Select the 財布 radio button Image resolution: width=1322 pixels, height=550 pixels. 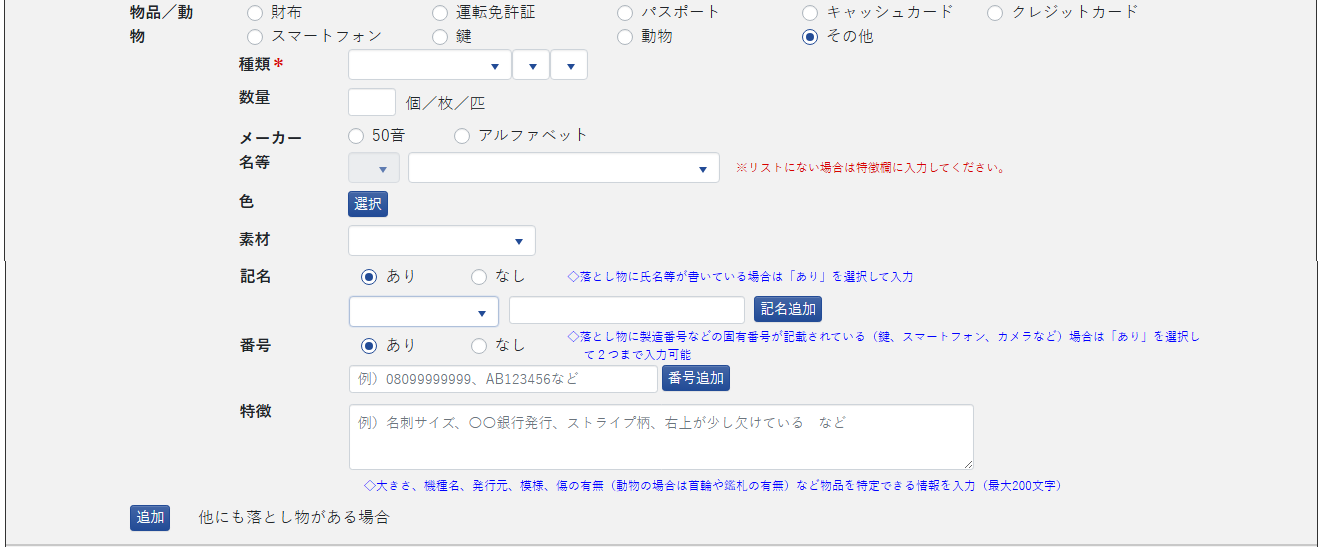[255, 13]
